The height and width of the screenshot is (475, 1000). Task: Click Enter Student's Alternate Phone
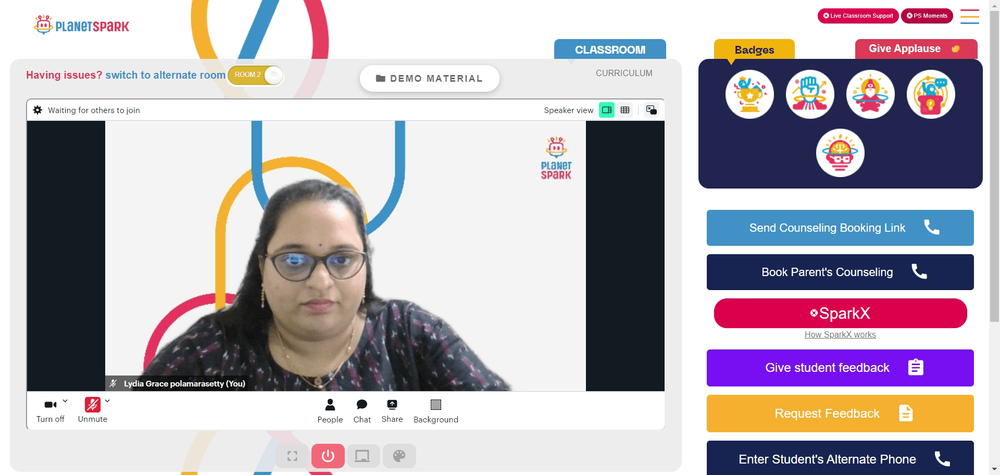coord(840,458)
